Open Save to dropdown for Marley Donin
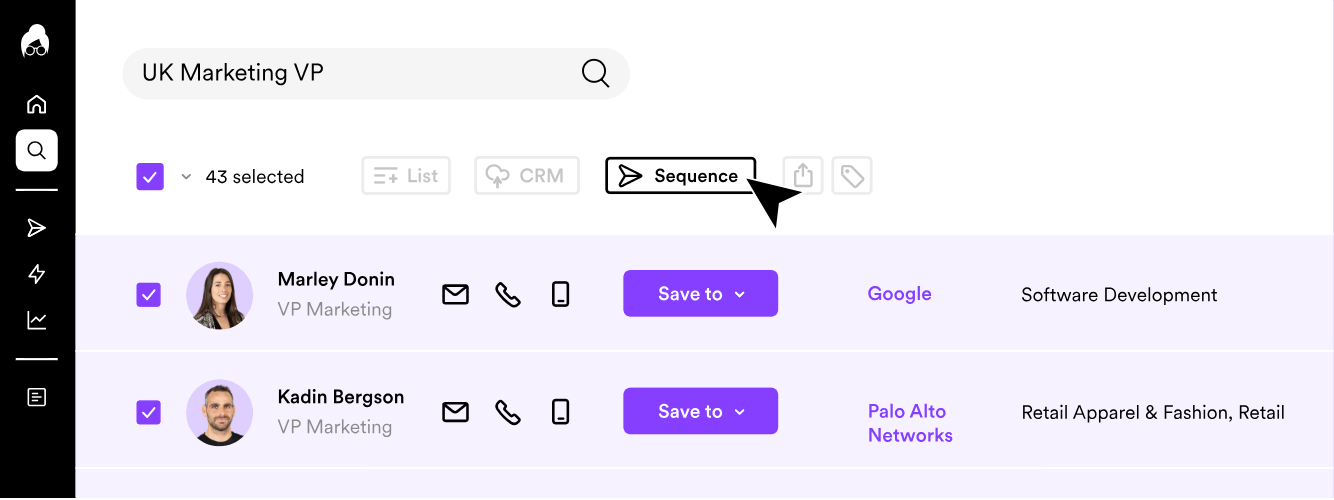Image resolution: width=1334 pixels, height=500 pixels. 700,294
